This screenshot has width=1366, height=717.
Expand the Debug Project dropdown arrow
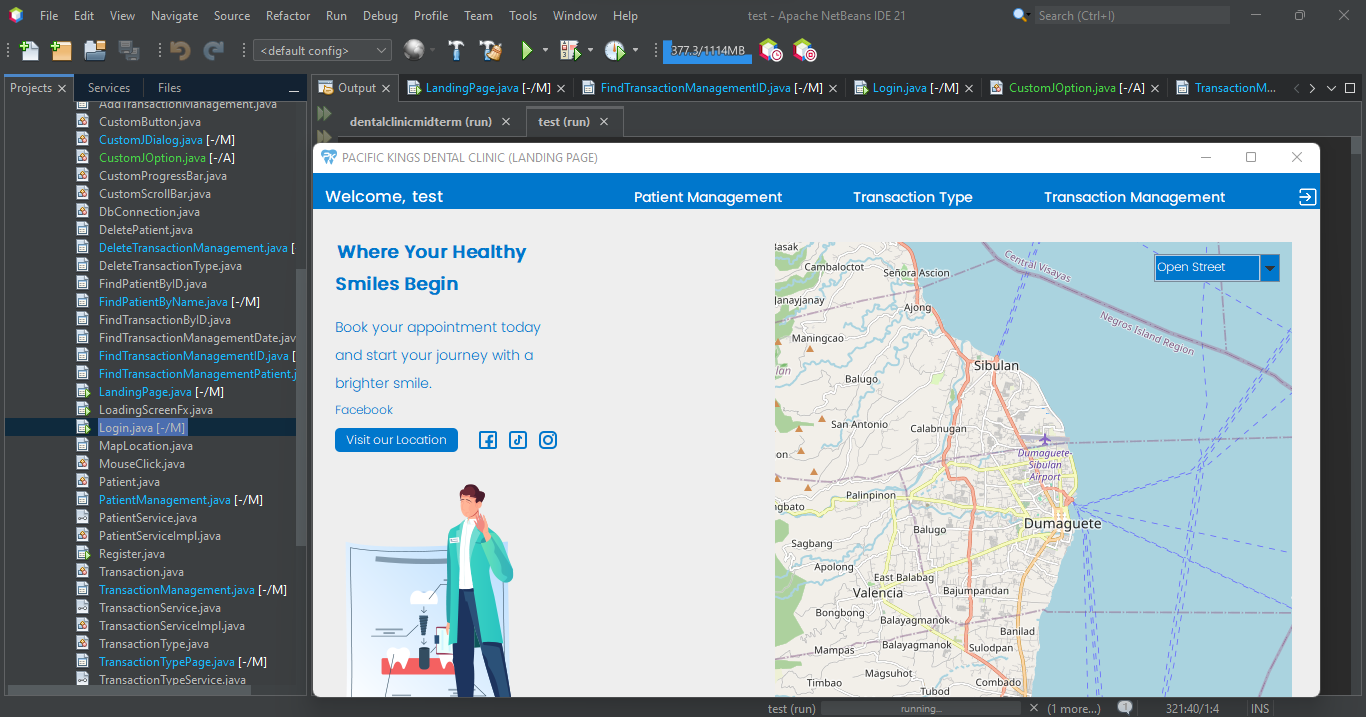590,50
